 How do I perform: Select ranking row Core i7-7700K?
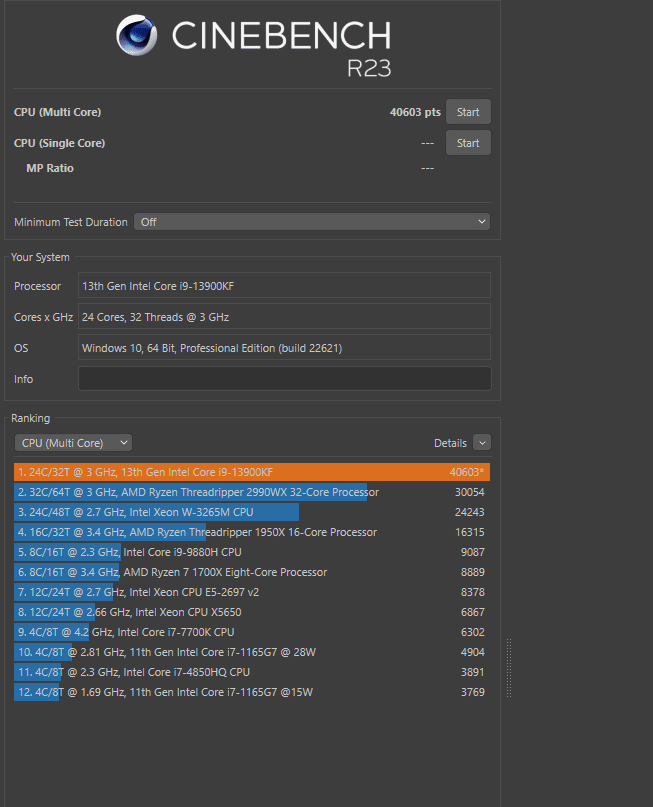tap(252, 632)
